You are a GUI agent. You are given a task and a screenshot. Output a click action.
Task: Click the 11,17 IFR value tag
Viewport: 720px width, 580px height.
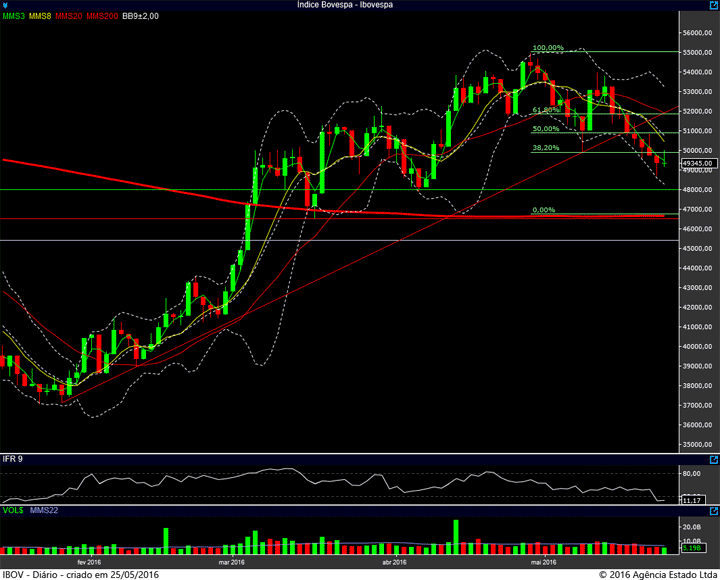693,500
